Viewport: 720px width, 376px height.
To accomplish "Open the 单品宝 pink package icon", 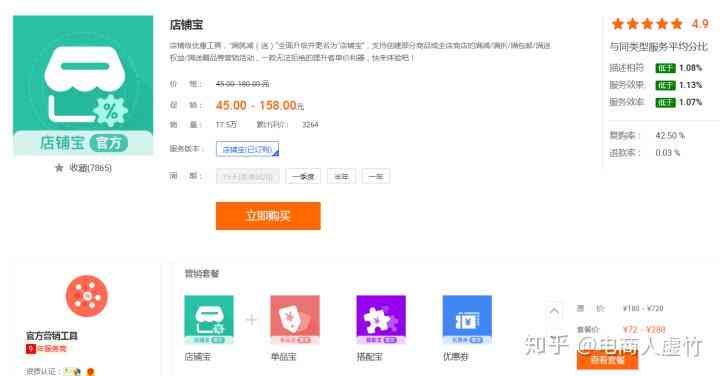I will coord(295,320).
